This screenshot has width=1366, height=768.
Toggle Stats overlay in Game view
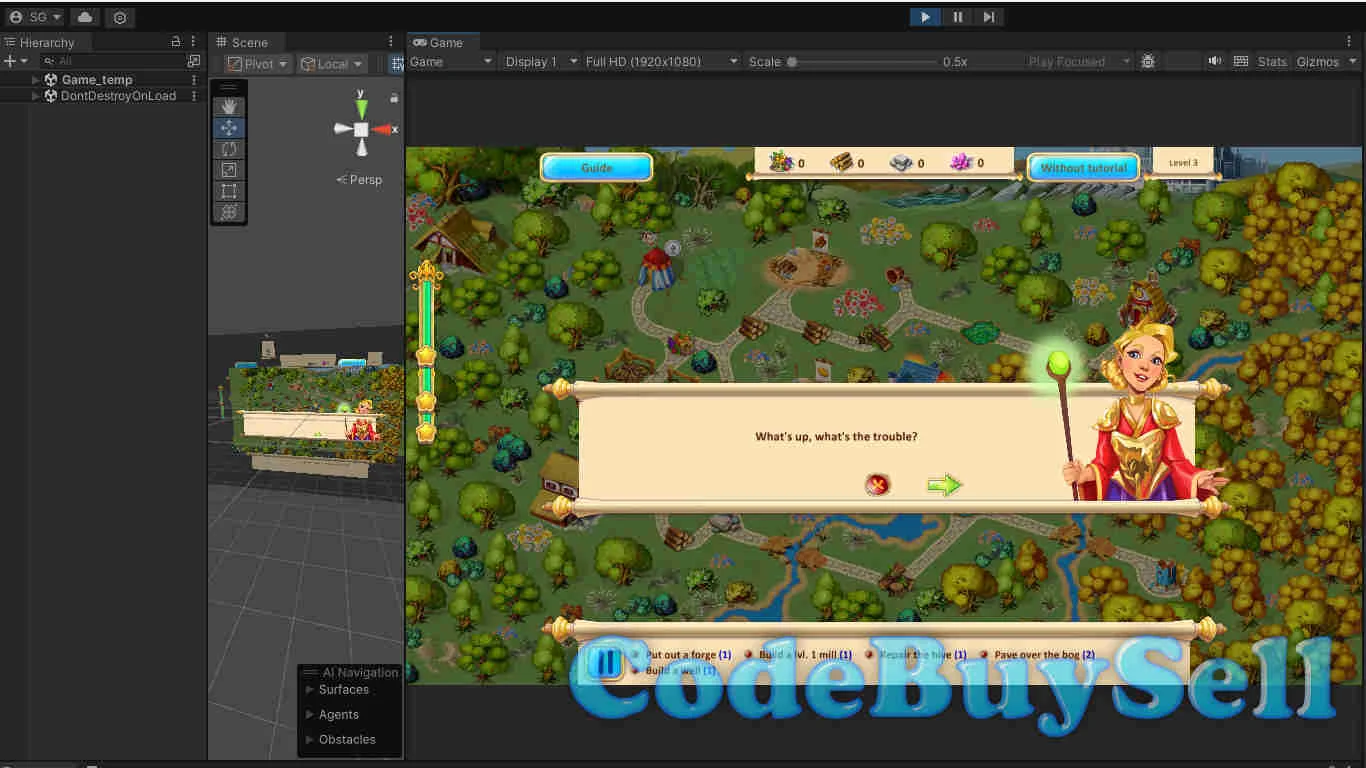click(x=1272, y=61)
